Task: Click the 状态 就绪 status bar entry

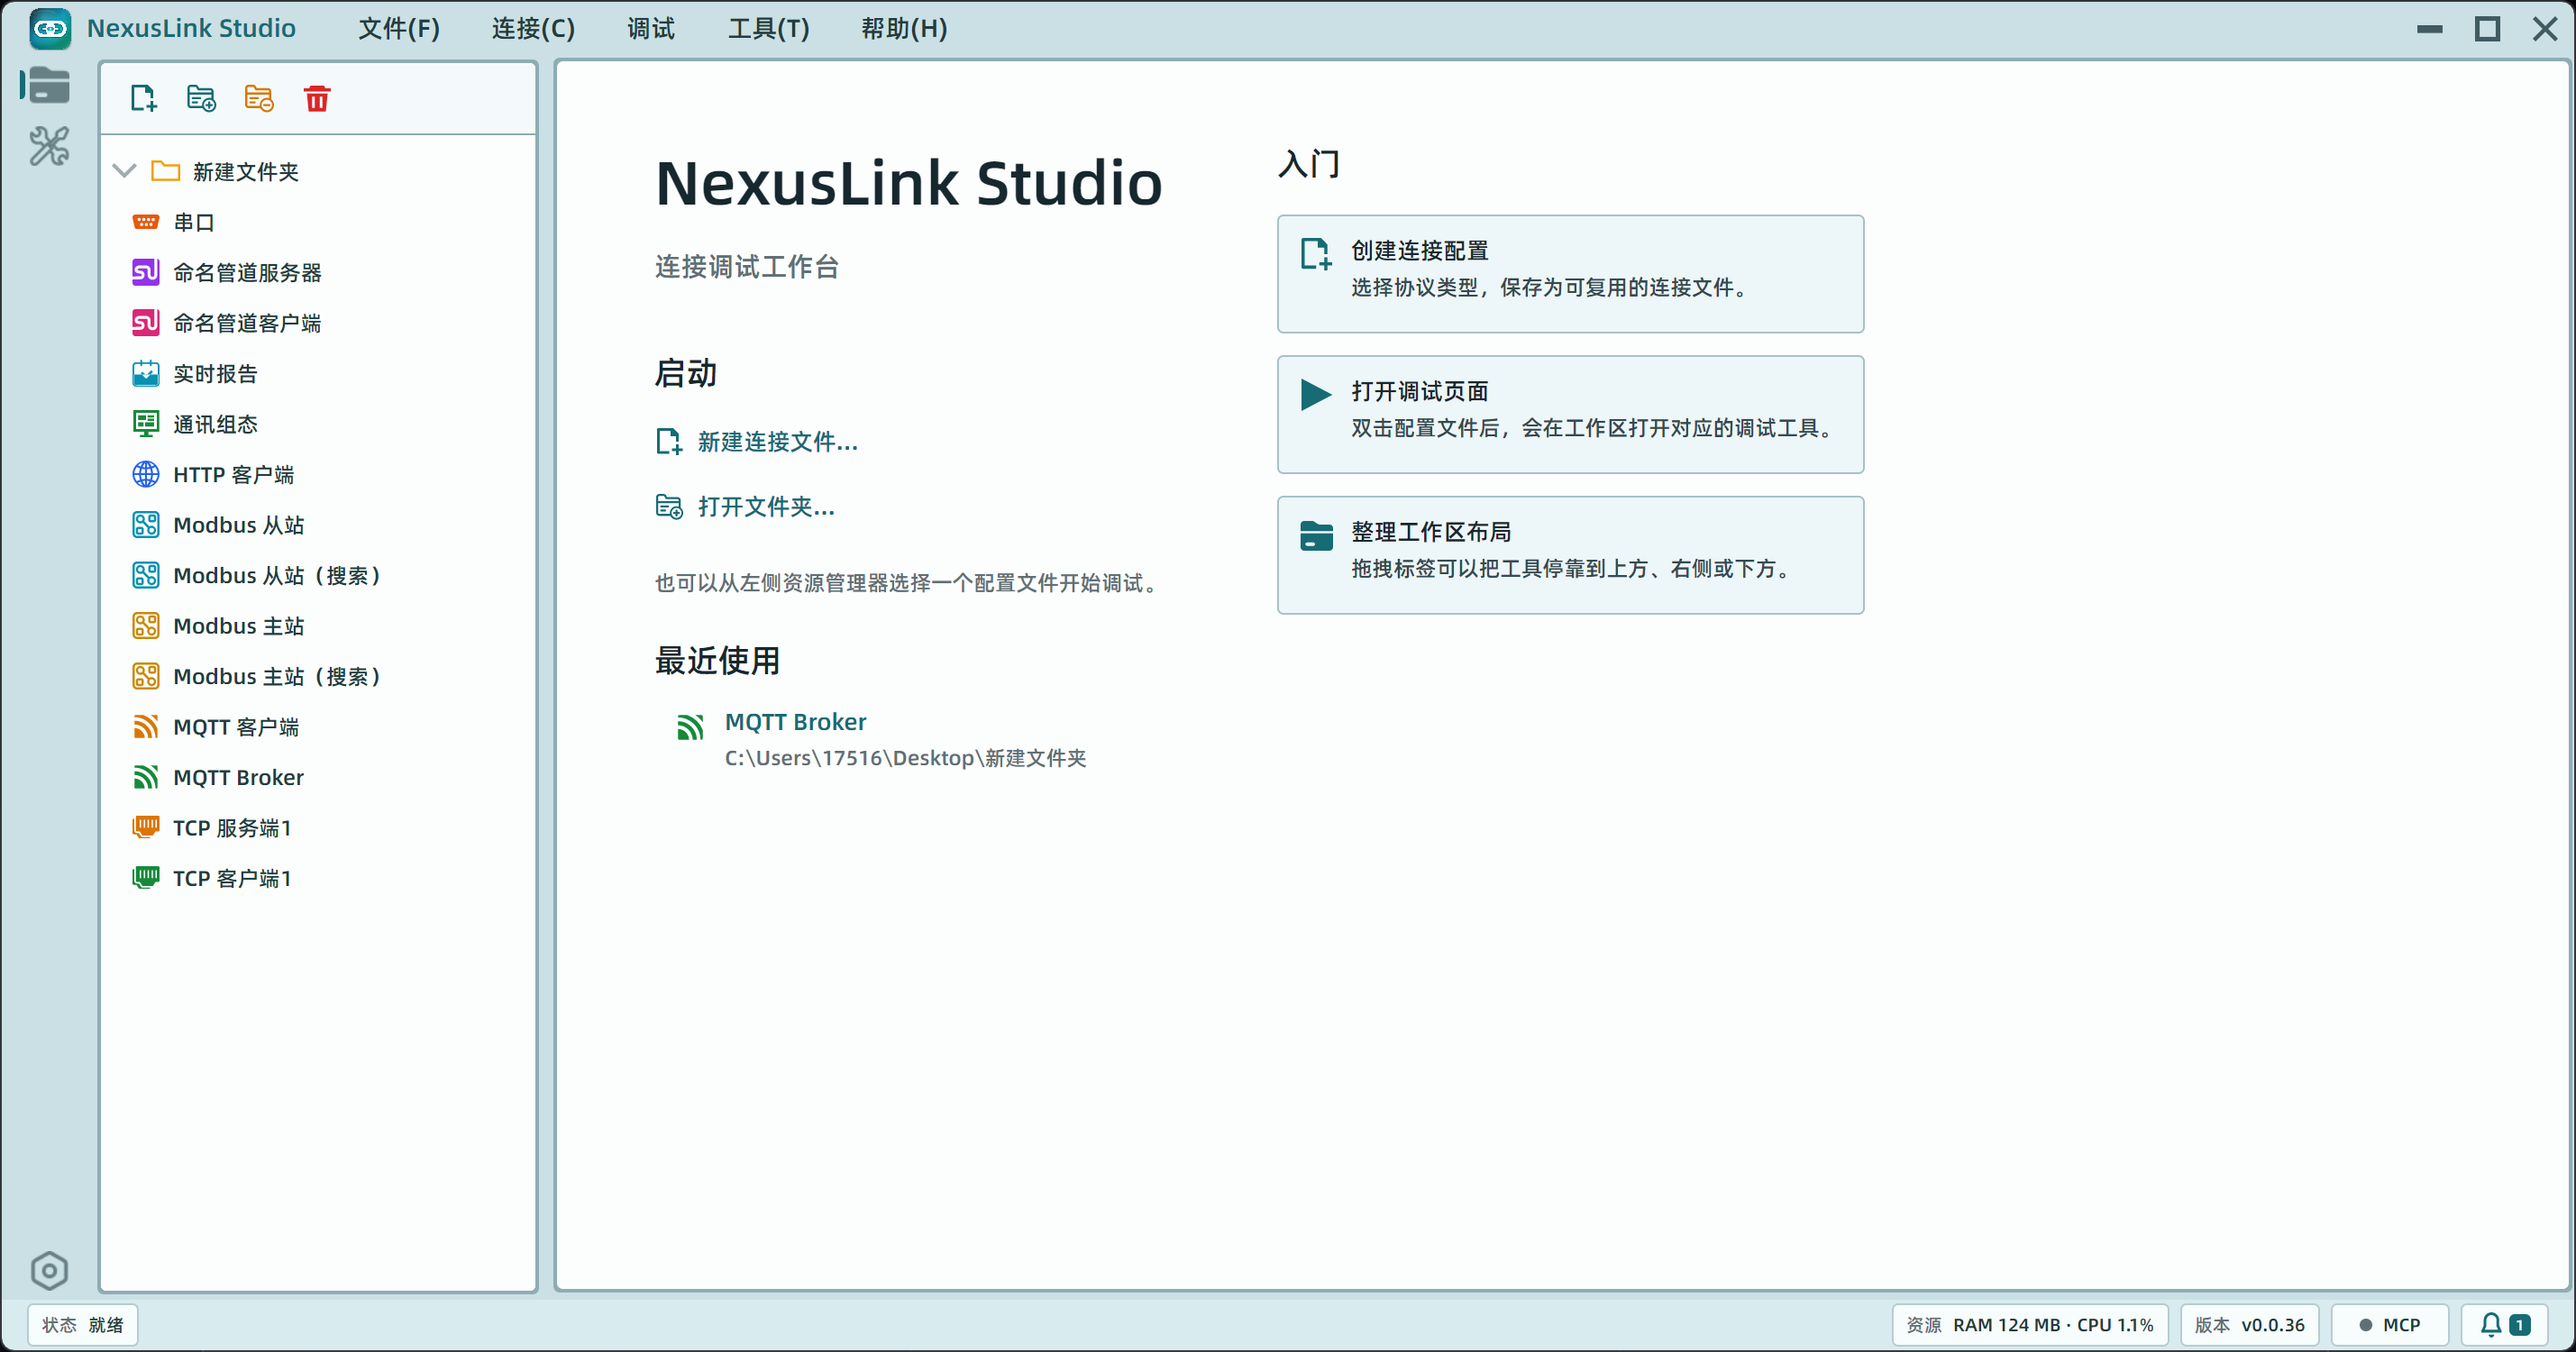Action: point(83,1325)
